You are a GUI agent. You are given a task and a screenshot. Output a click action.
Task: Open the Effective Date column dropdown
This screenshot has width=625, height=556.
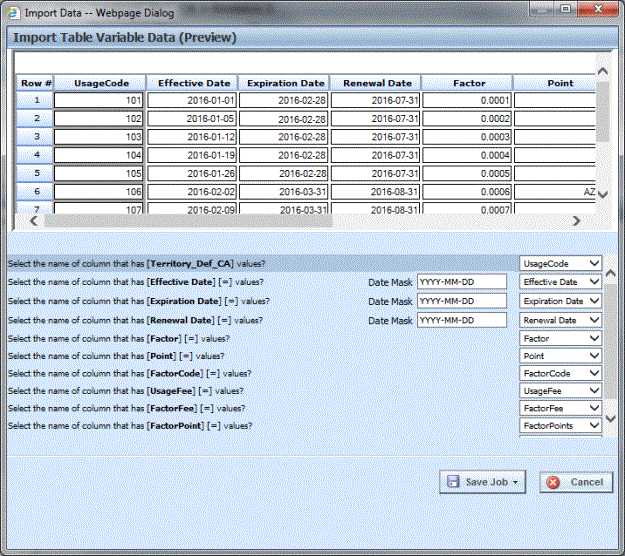pos(560,282)
